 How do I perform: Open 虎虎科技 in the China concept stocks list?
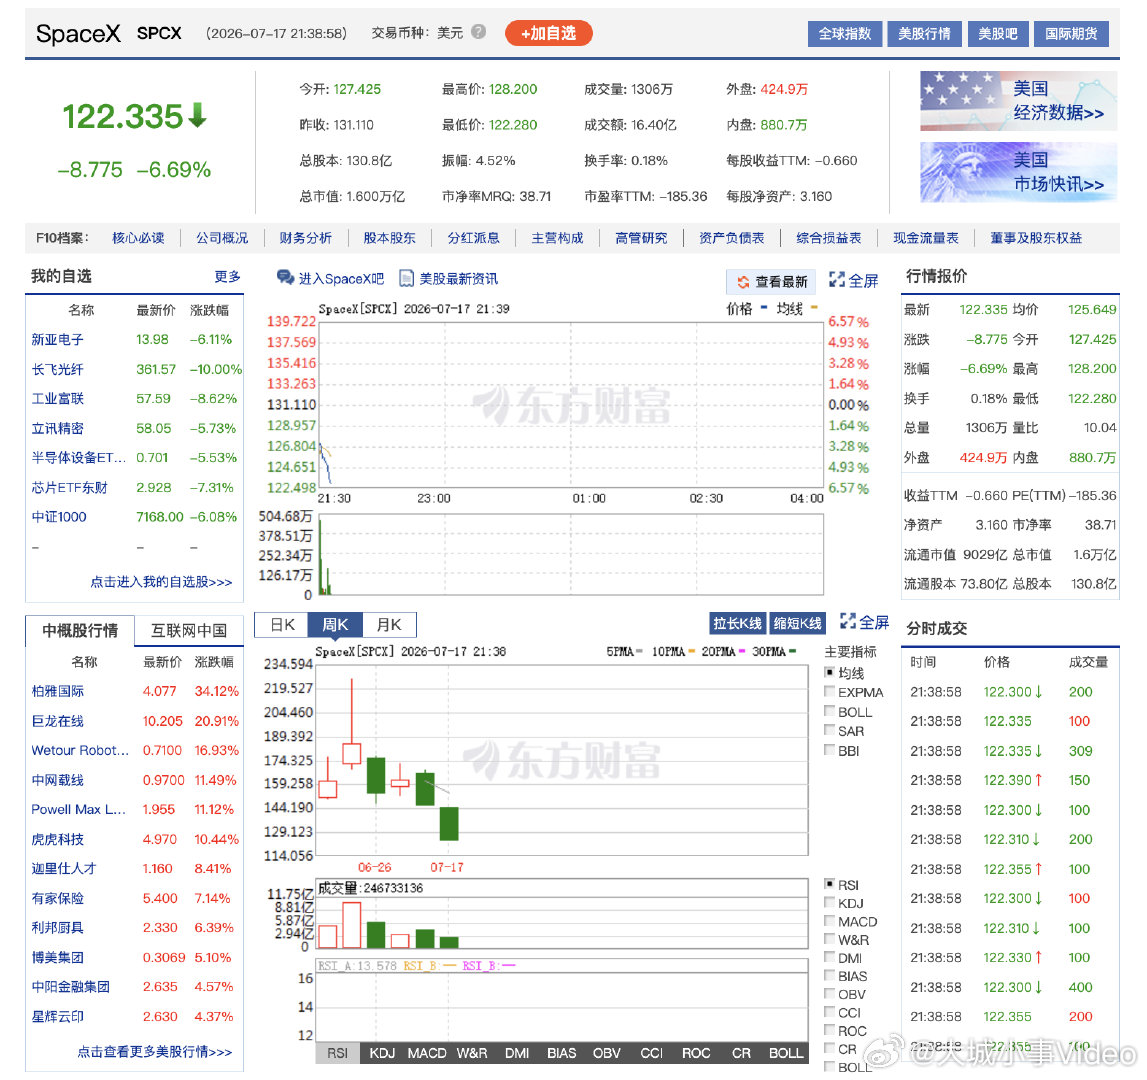pyautogui.click(x=58, y=839)
